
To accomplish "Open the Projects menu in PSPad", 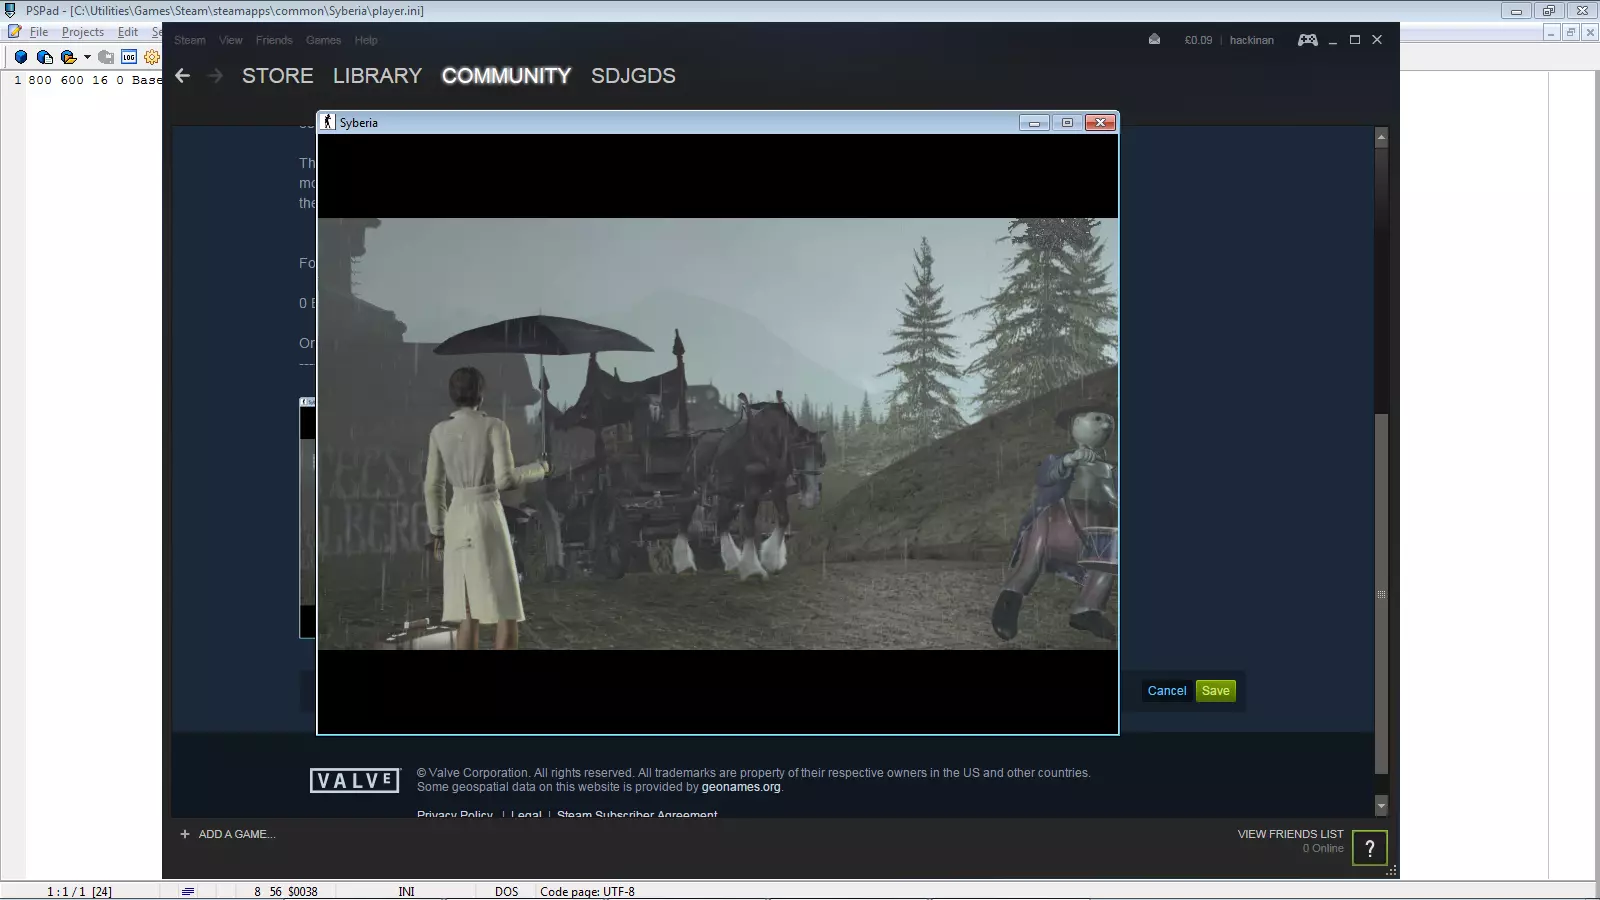I will (83, 32).
